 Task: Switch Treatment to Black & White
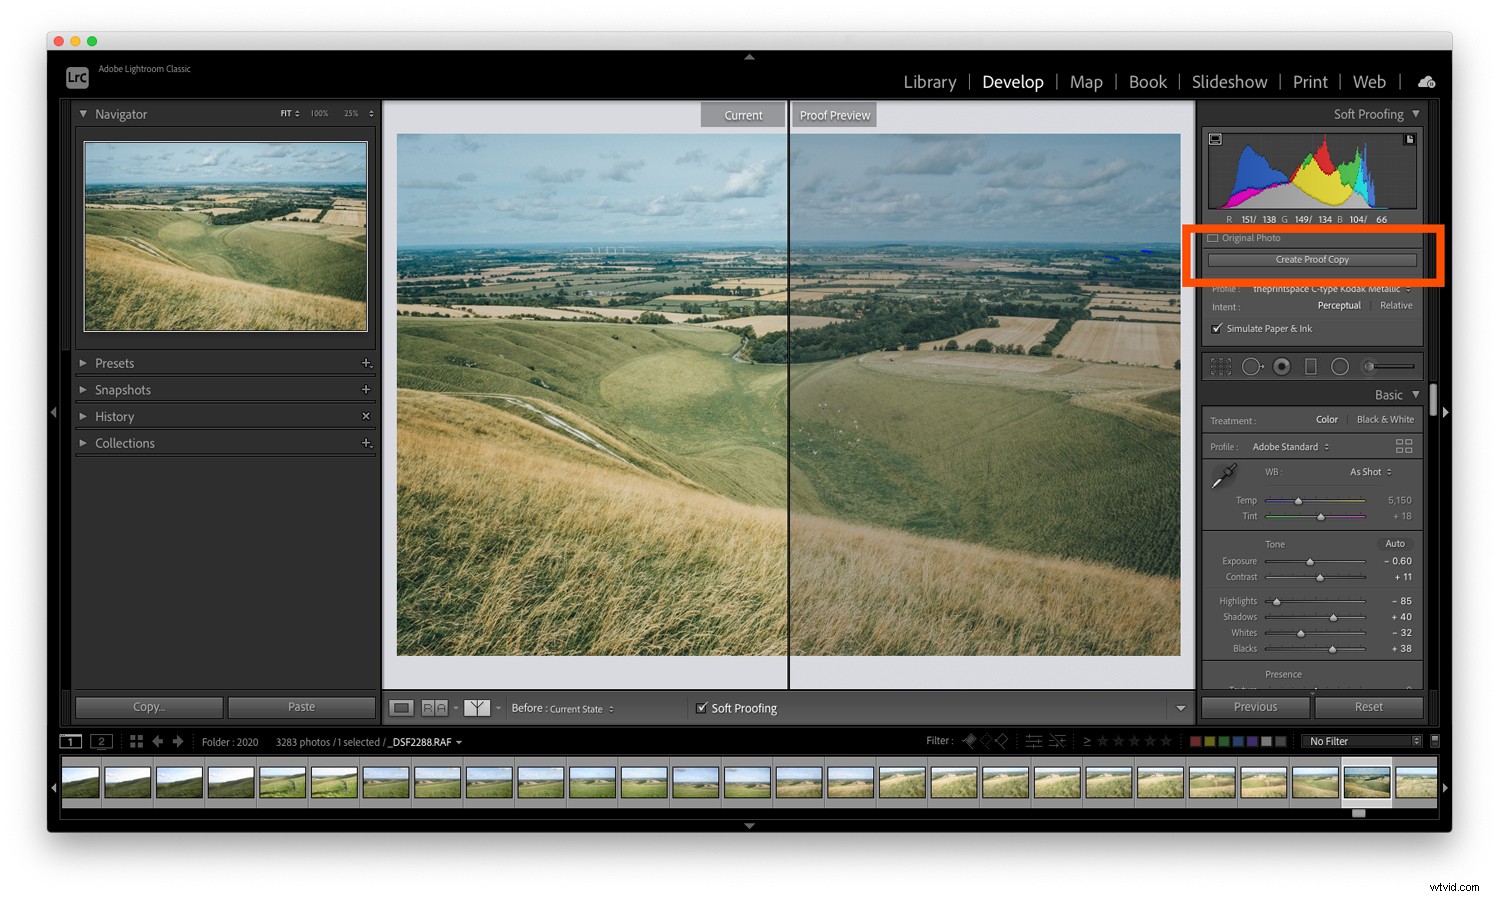click(1385, 419)
